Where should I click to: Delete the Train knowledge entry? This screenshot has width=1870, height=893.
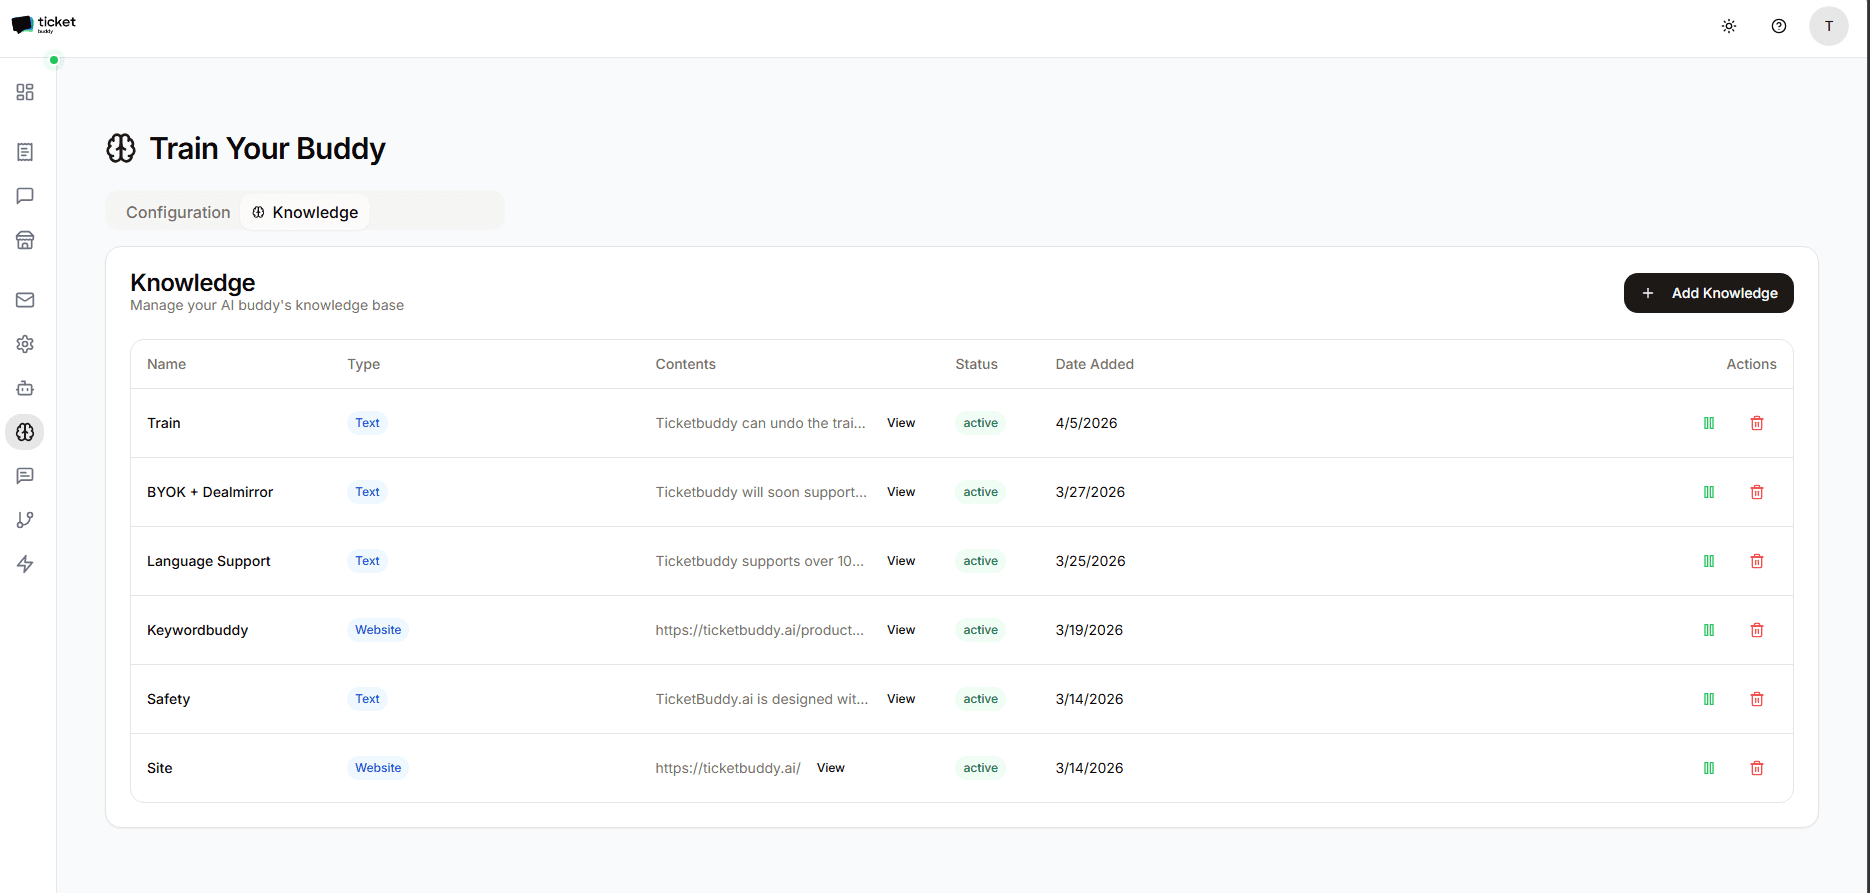click(1757, 423)
